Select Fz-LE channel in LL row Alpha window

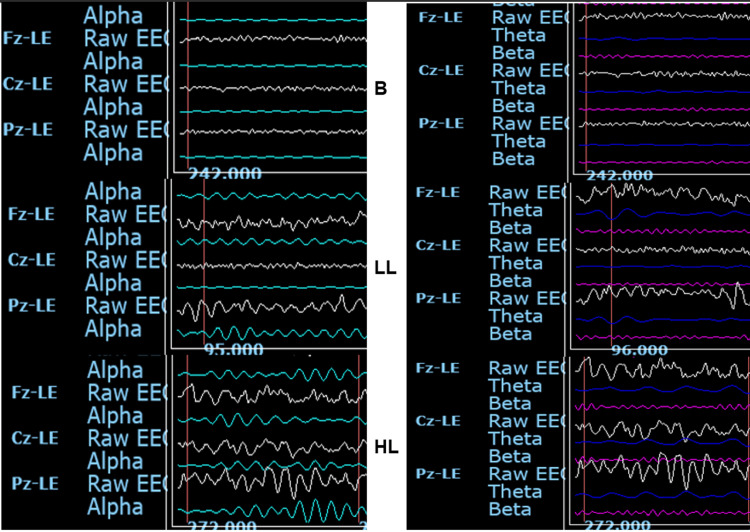tap(31, 214)
